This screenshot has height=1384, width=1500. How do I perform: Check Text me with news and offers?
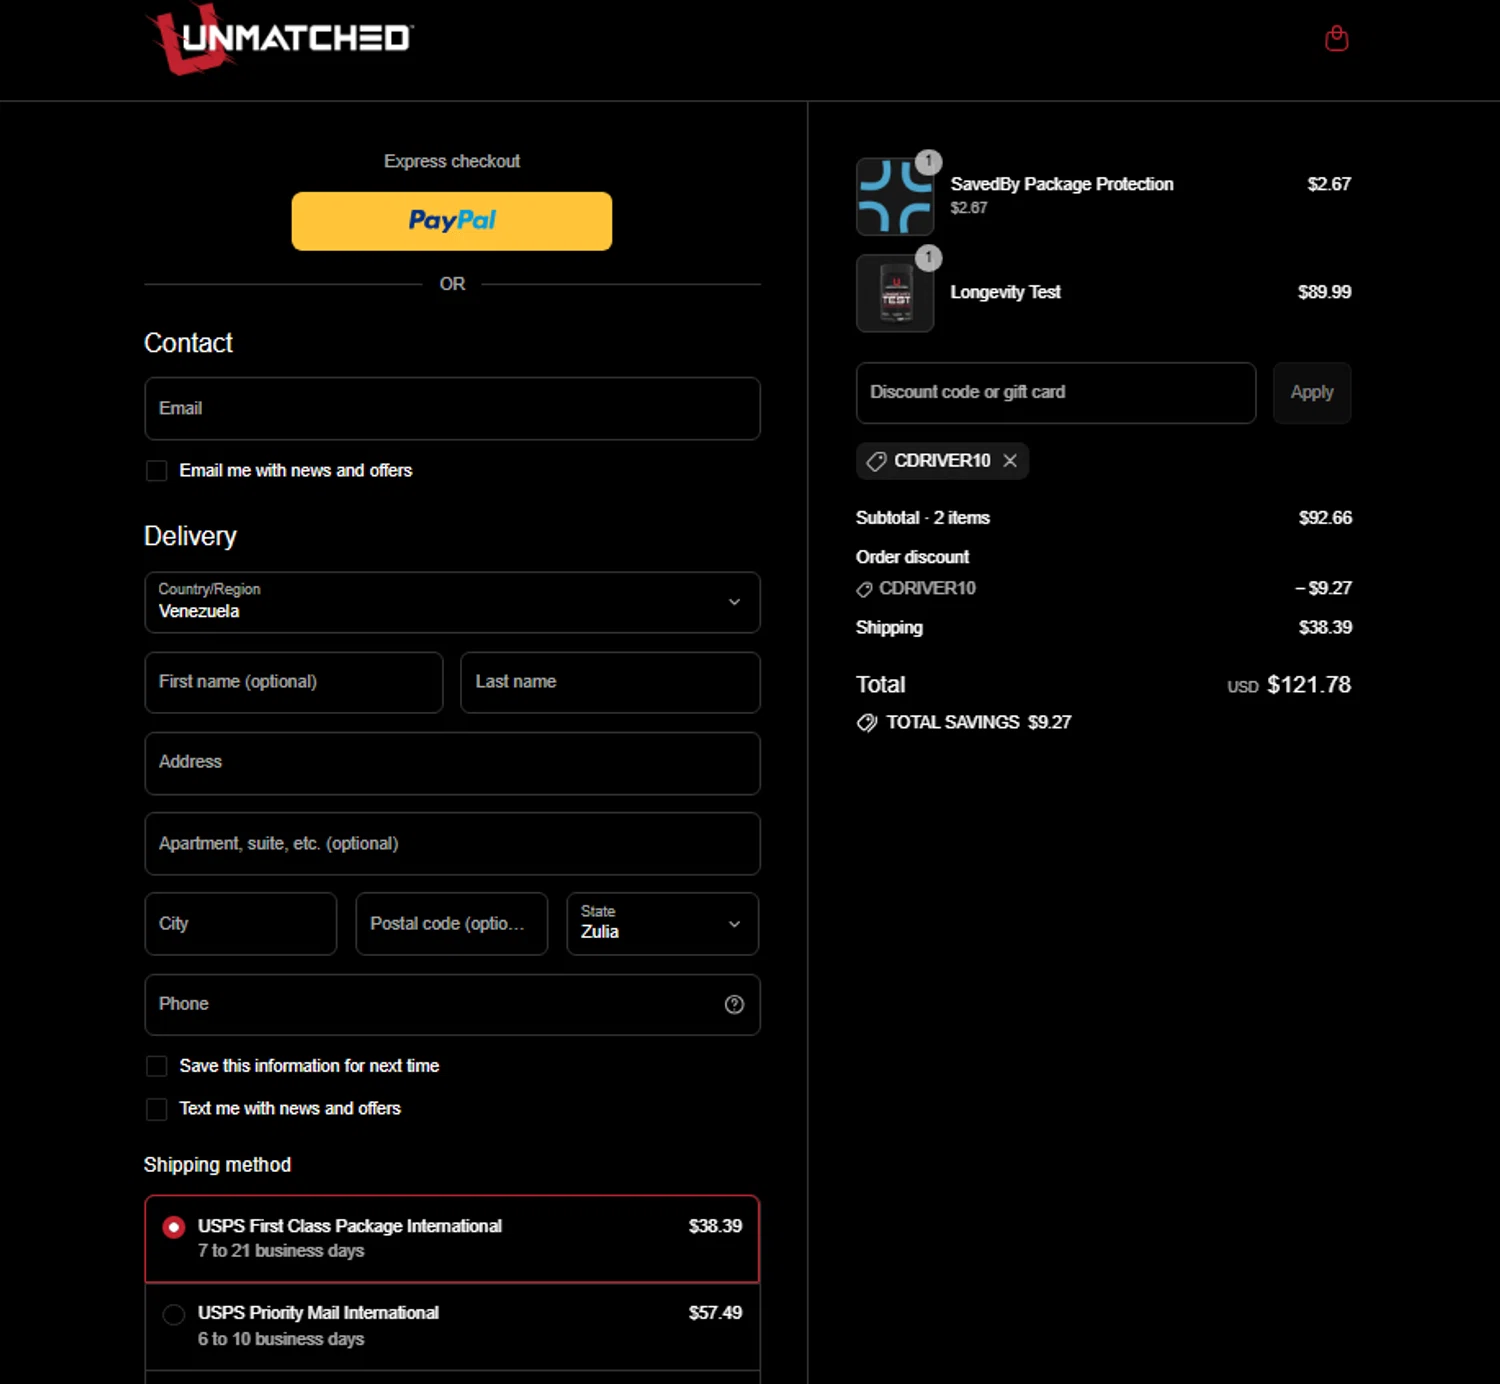pos(157,1109)
